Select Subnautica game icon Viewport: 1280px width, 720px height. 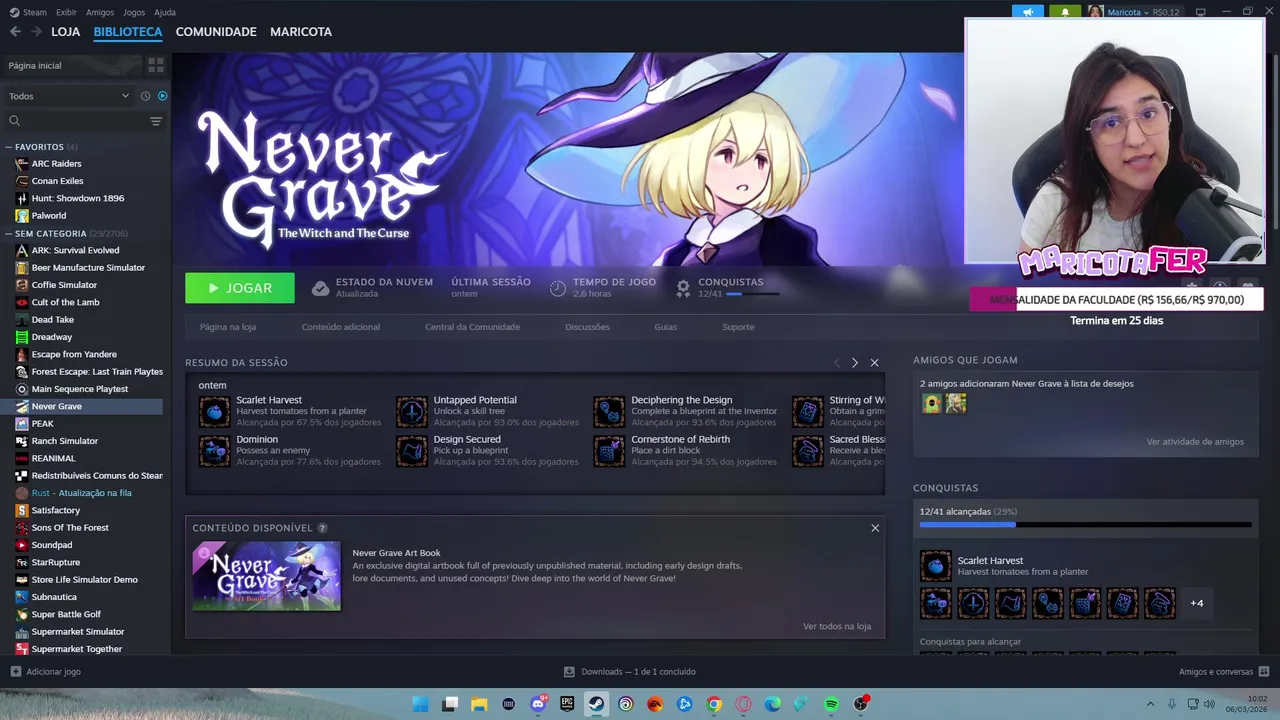coord(22,597)
